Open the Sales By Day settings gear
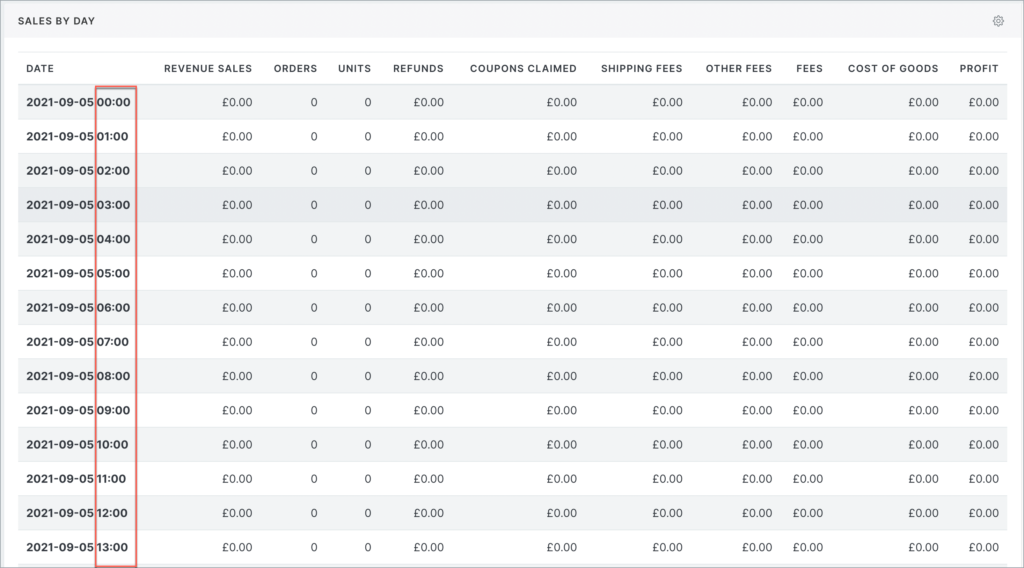This screenshot has width=1024, height=568. coord(998,21)
